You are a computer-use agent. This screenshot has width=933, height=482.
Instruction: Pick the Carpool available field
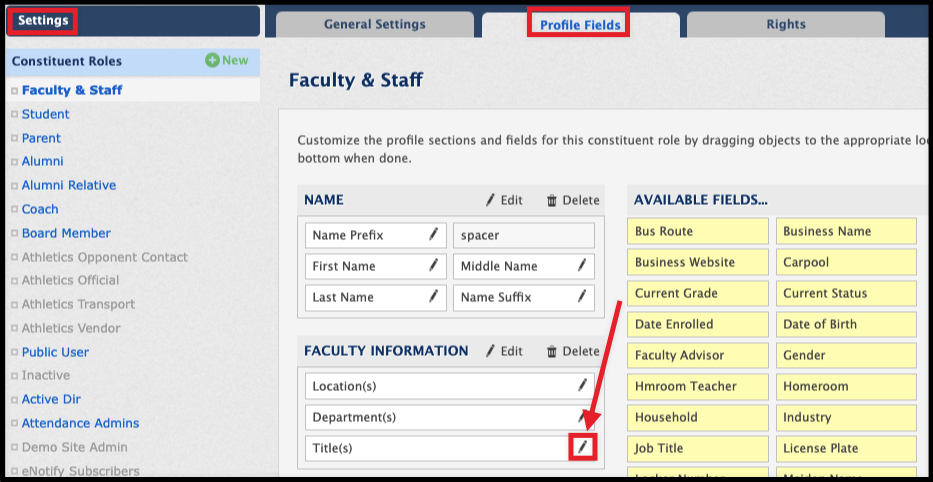(846, 262)
